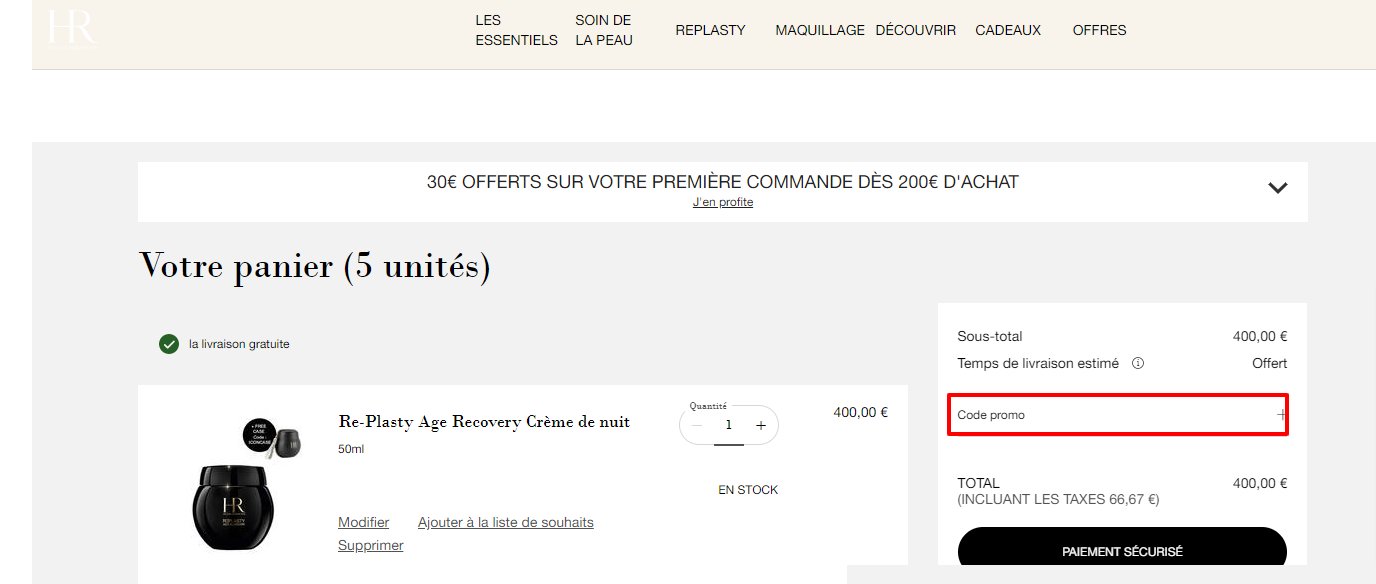Click the plus icon beside Code promo

pyautogui.click(x=1282, y=414)
